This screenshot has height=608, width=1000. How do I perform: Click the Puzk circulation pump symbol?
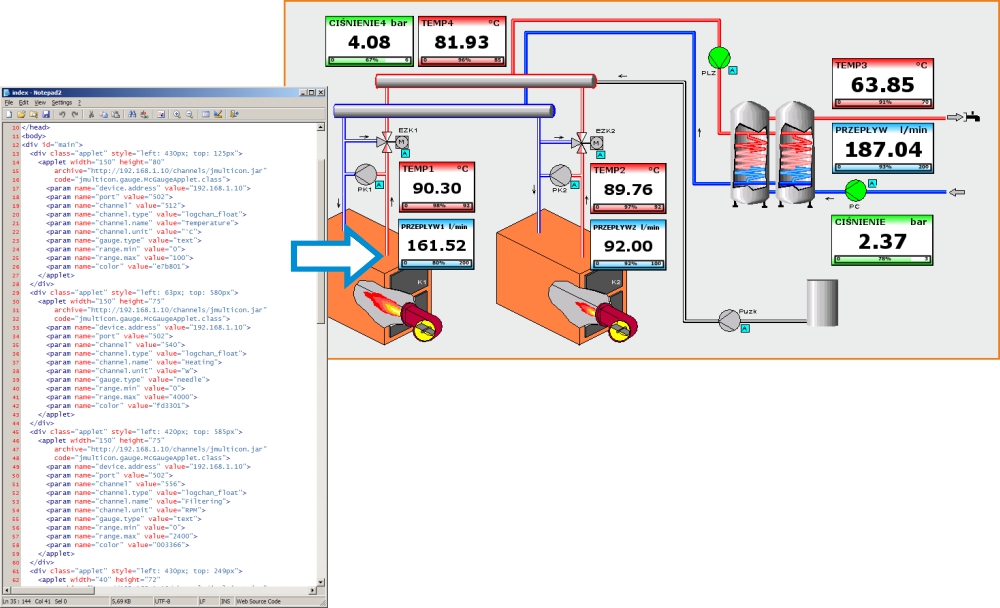tap(728, 320)
